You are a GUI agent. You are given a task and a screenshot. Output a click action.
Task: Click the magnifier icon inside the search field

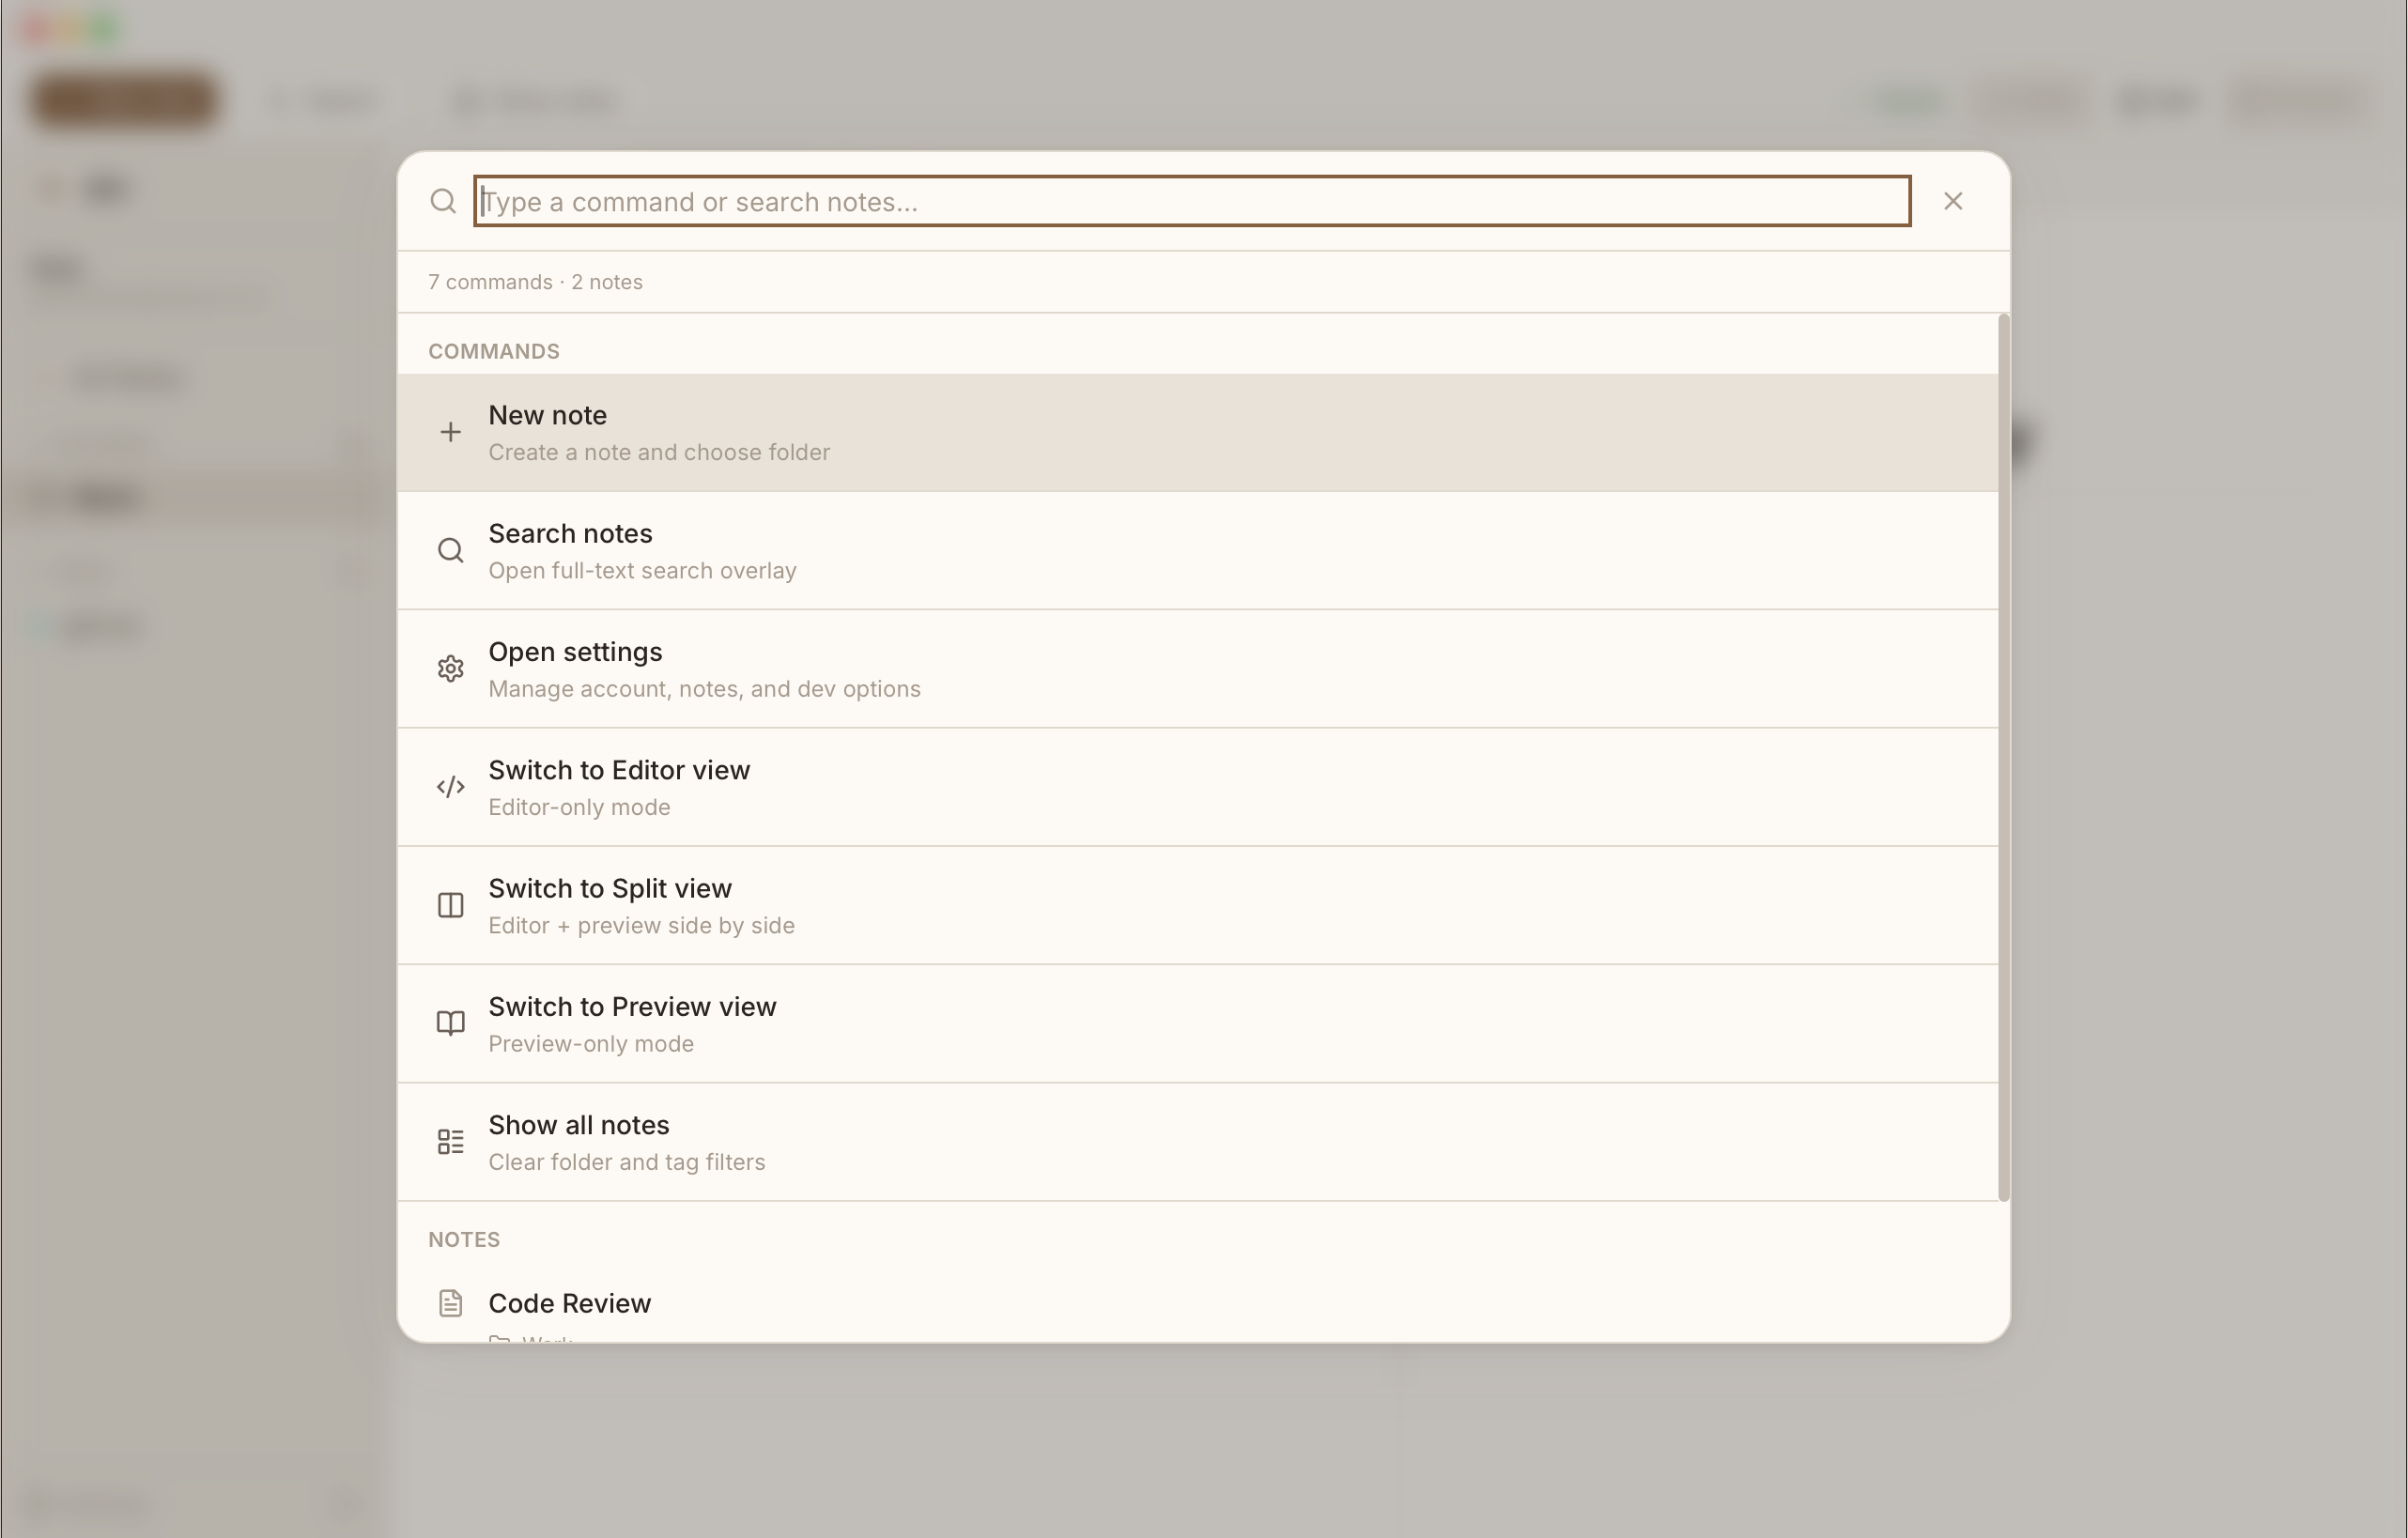443,201
